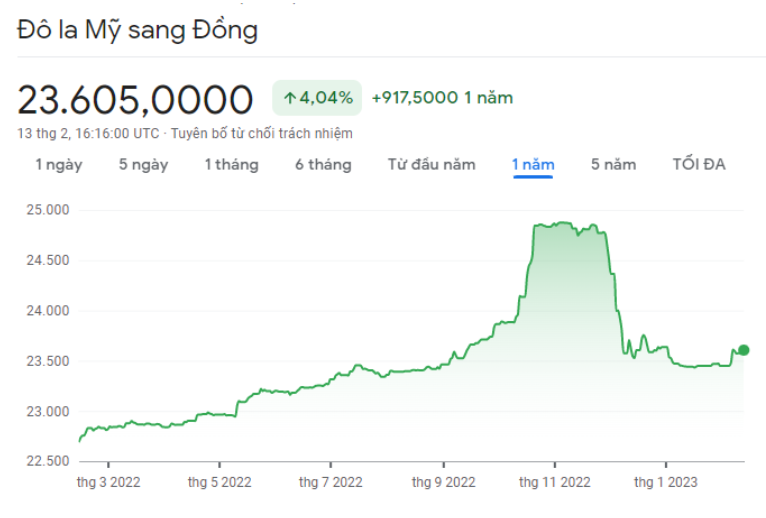Click the 4,04% change badge
The width and height of the screenshot is (766, 518).
tap(317, 98)
